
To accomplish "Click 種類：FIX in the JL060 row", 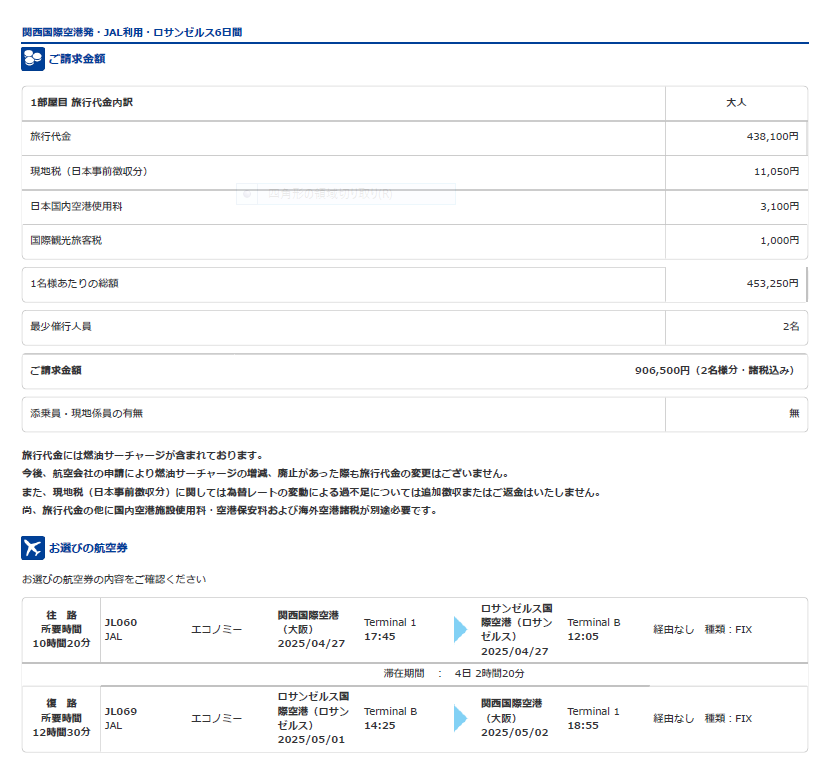I will coord(728,629).
